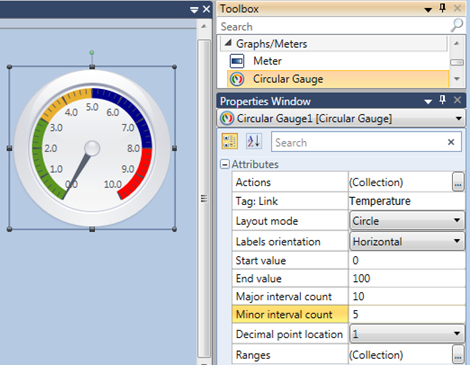The image size is (470, 366).
Task: Click the gauge's green rotation handle
Action: (92, 53)
